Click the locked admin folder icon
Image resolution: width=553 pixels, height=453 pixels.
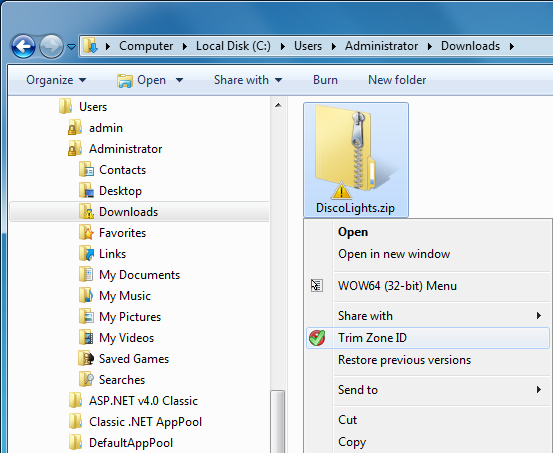point(74,128)
